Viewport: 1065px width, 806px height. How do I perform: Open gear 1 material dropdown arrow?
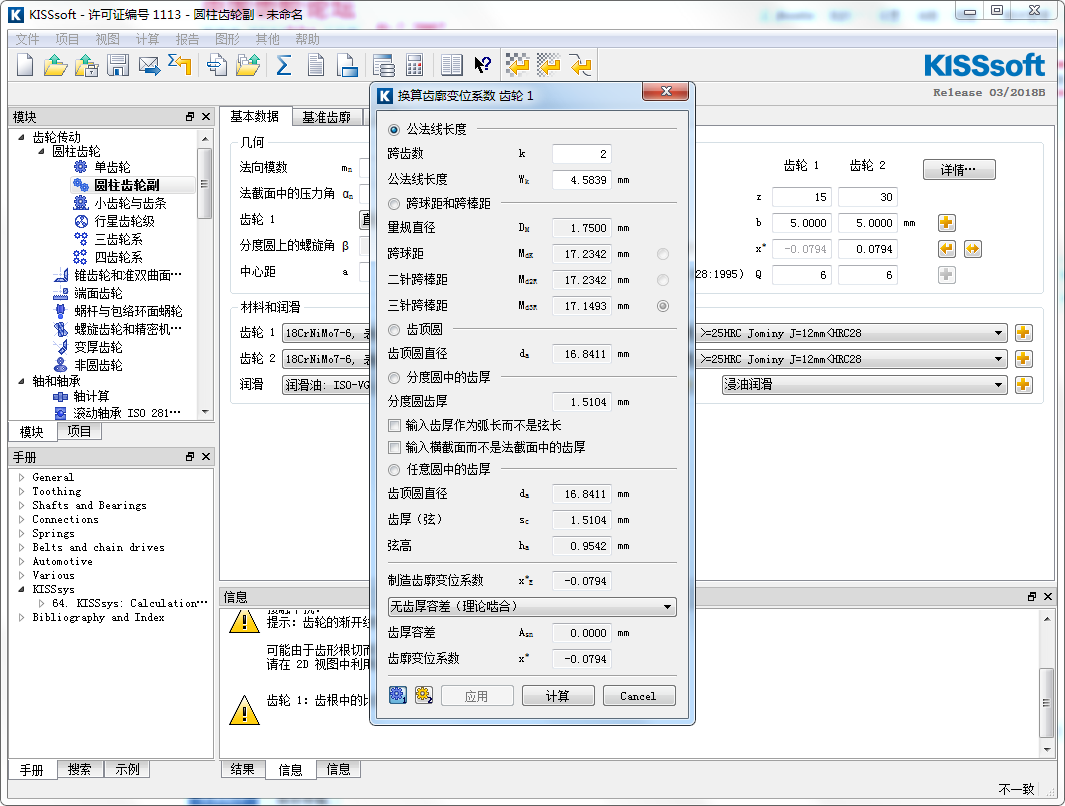tap(998, 333)
